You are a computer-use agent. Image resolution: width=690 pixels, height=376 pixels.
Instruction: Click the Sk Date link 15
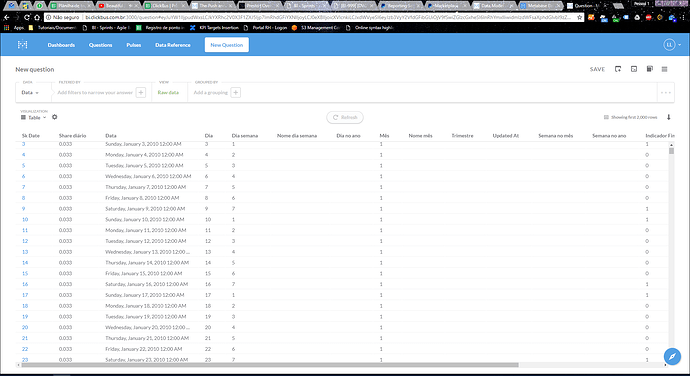(25, 273)
